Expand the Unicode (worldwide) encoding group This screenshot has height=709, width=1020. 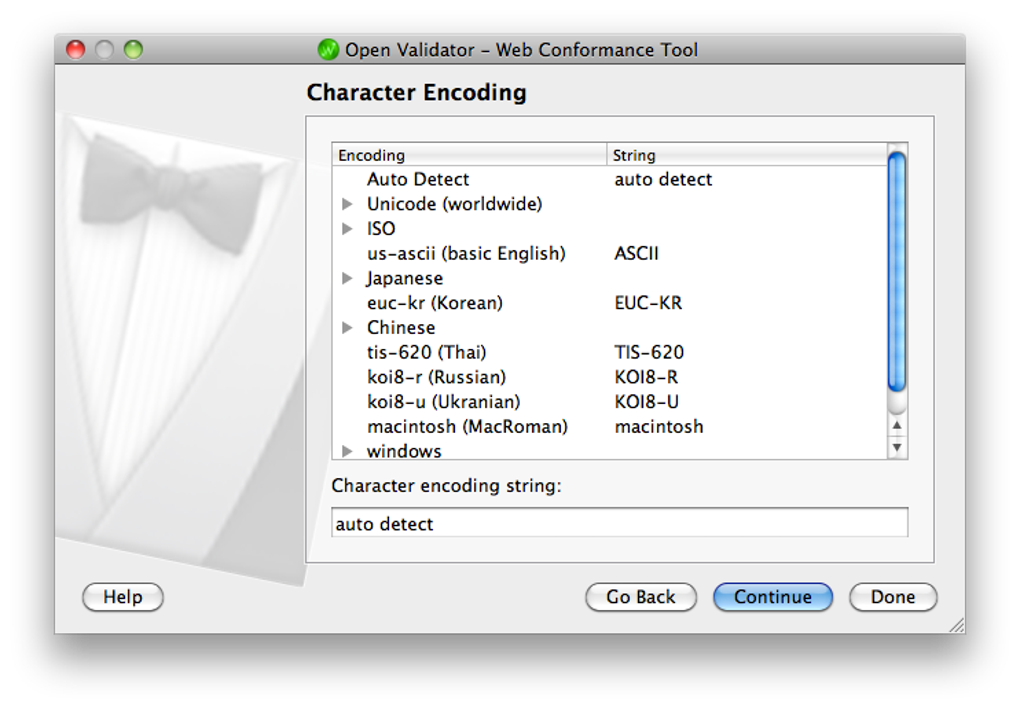(347, 204)
